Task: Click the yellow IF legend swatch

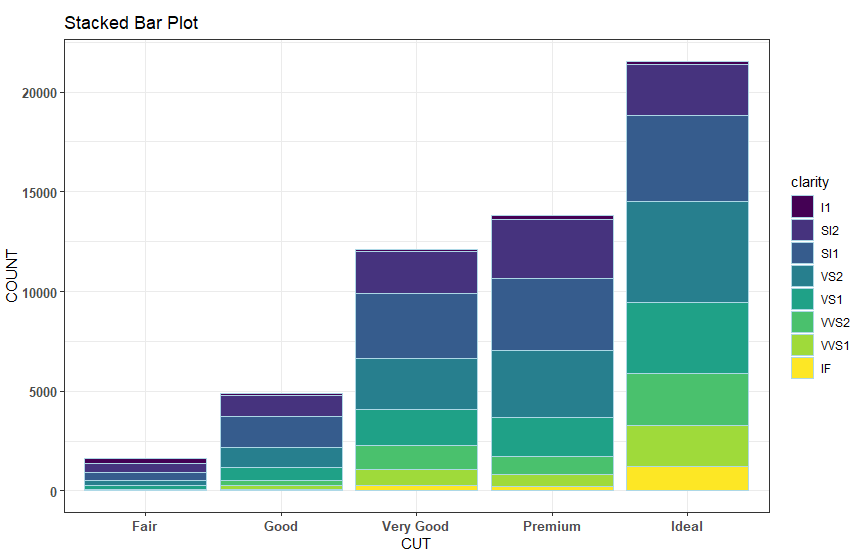Action: pyautogui.click(x=802, y=368)
